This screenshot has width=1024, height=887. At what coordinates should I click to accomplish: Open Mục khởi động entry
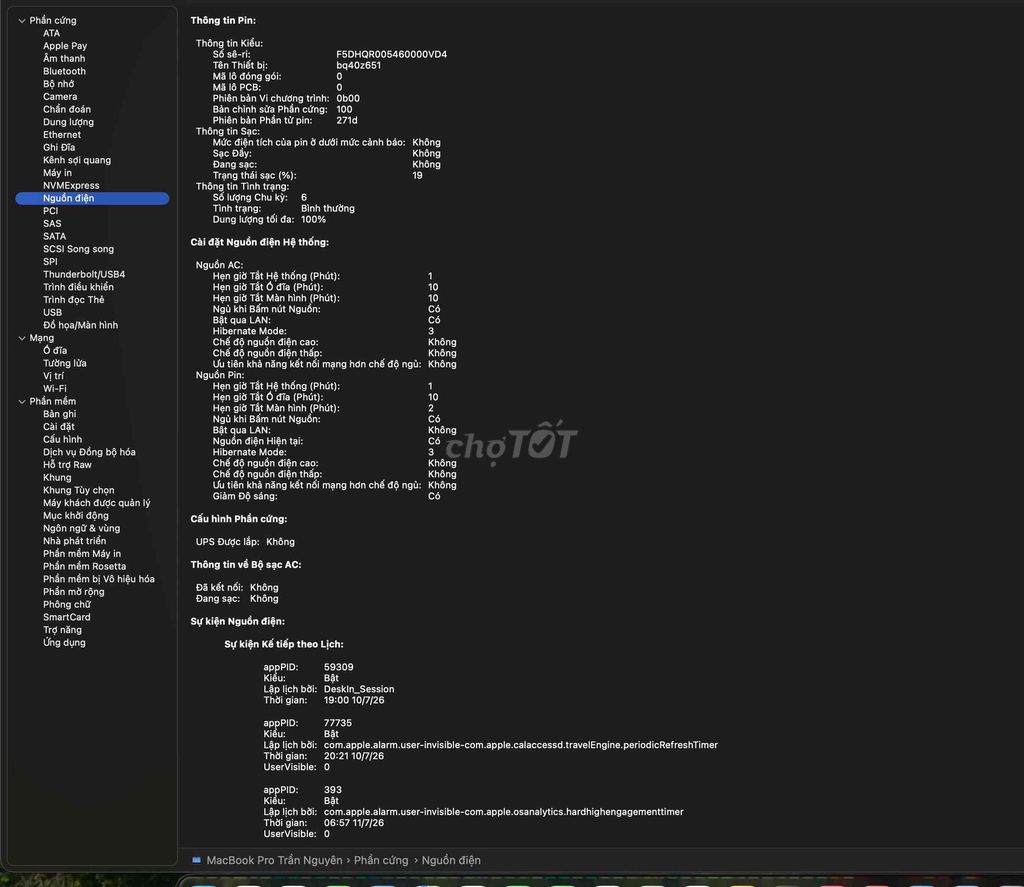click(76, 515)
